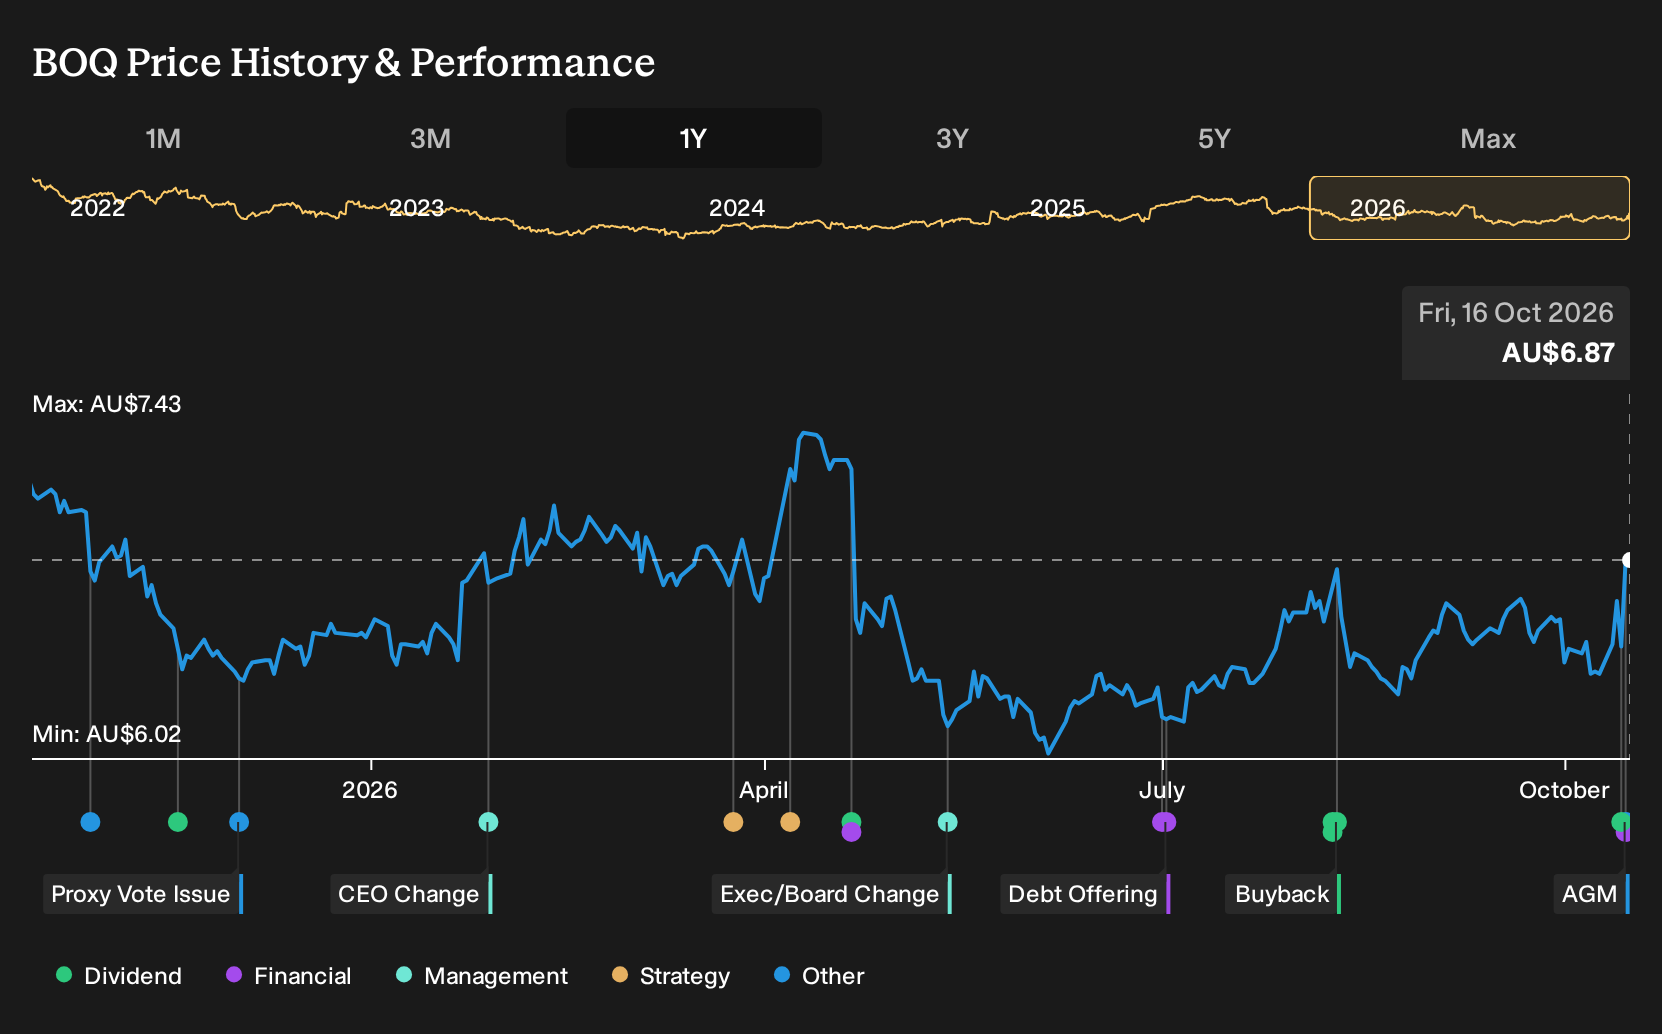Switch to the 1M time range

[163, 138]
